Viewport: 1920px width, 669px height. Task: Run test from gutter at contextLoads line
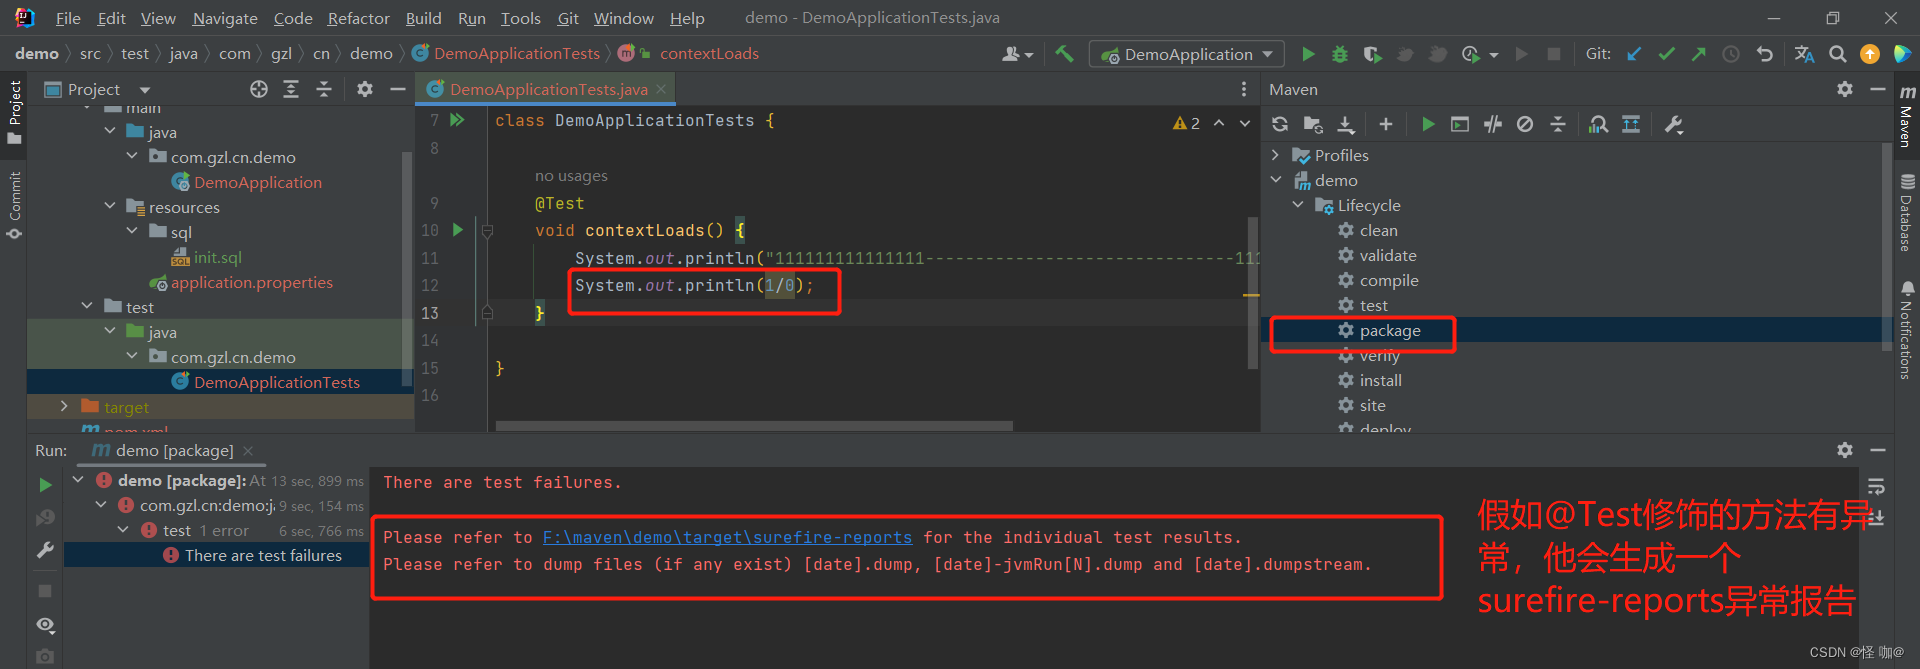click(458, 230)
